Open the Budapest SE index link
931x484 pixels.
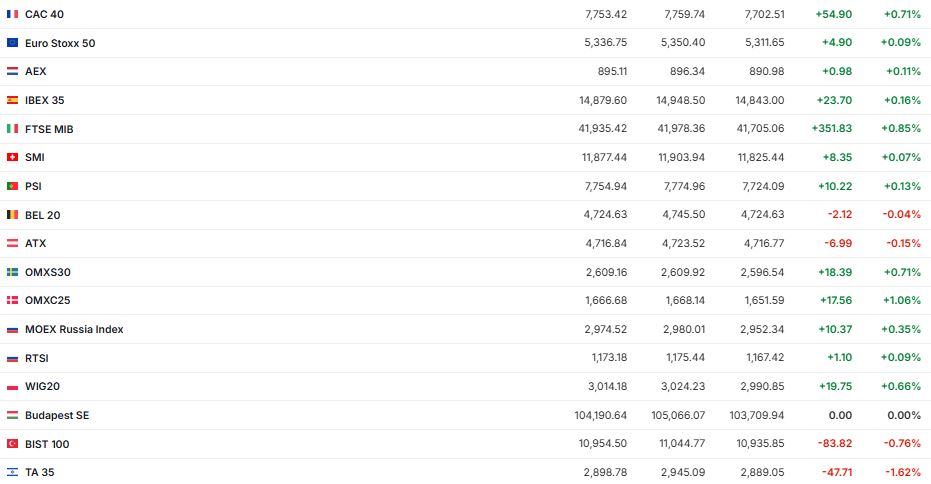pyautogui.click(x=57, y=415)
